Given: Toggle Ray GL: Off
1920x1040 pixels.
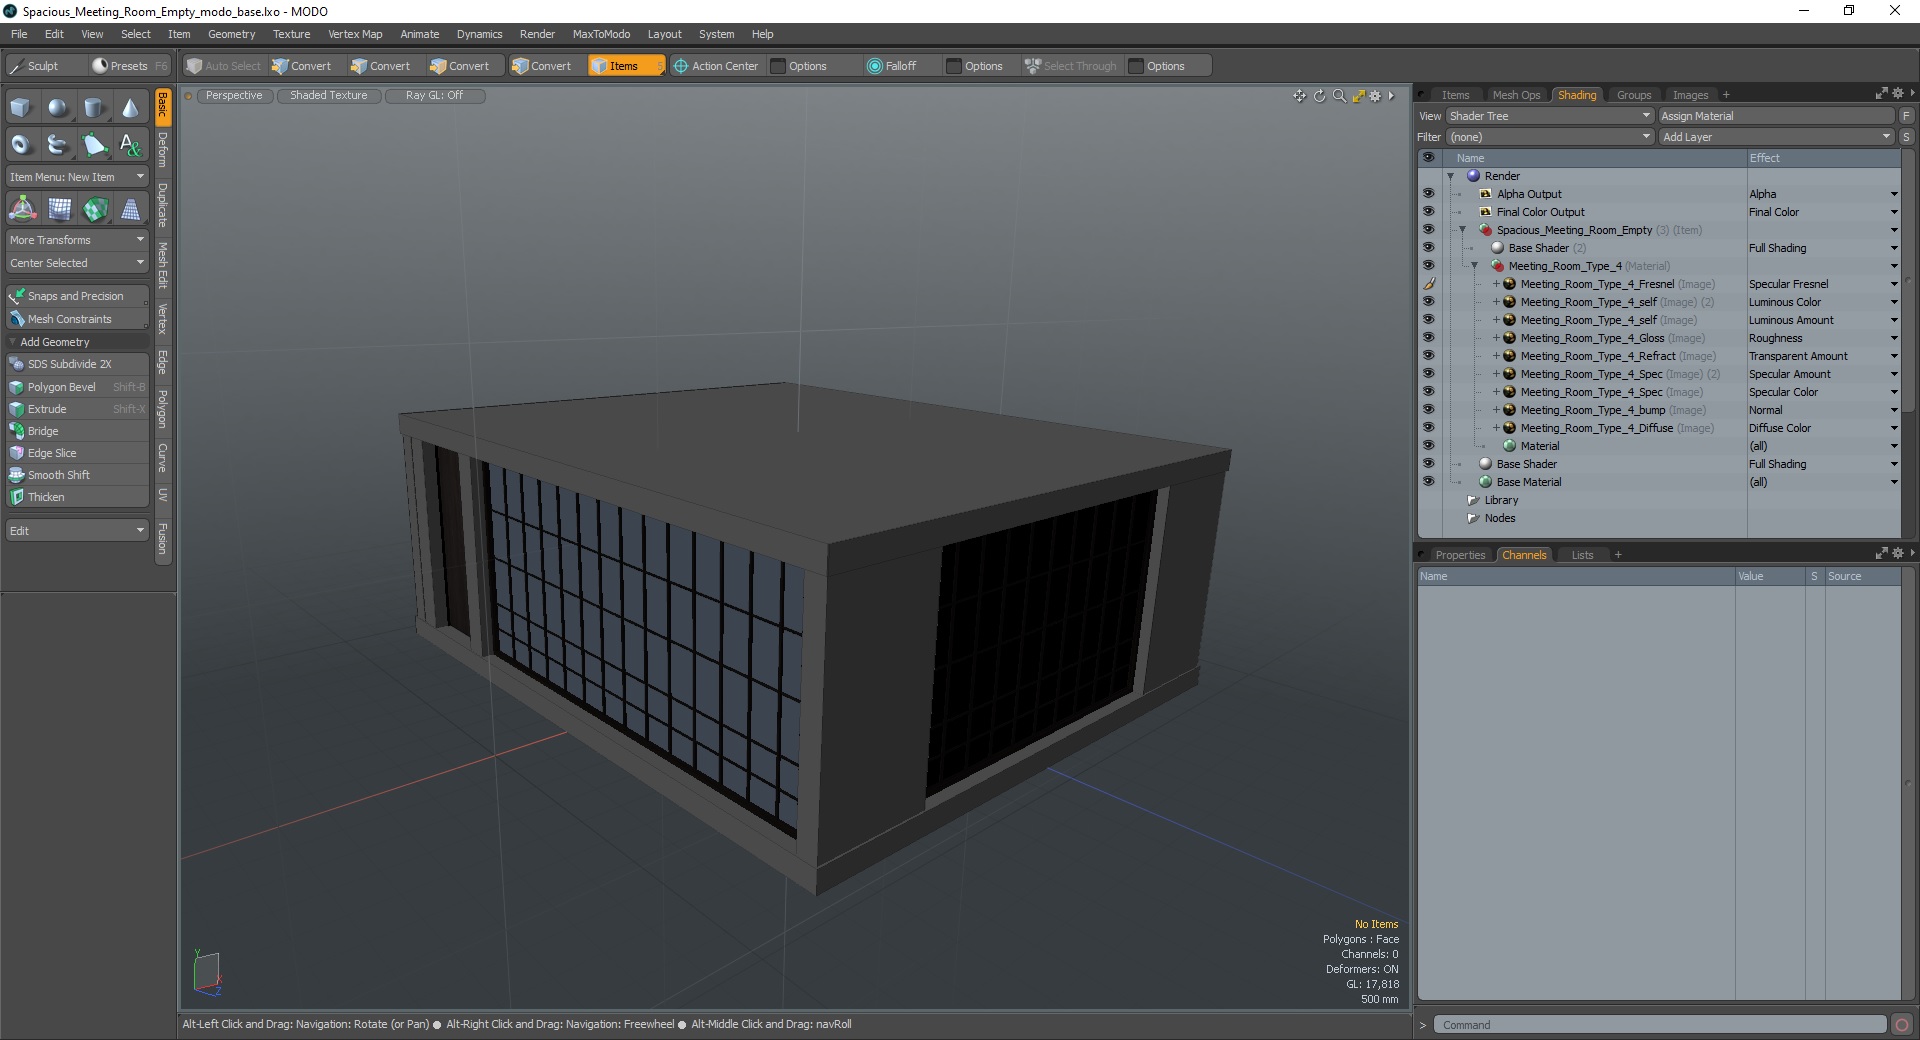Looking at the screenshot, I should [x=434, y=96].
